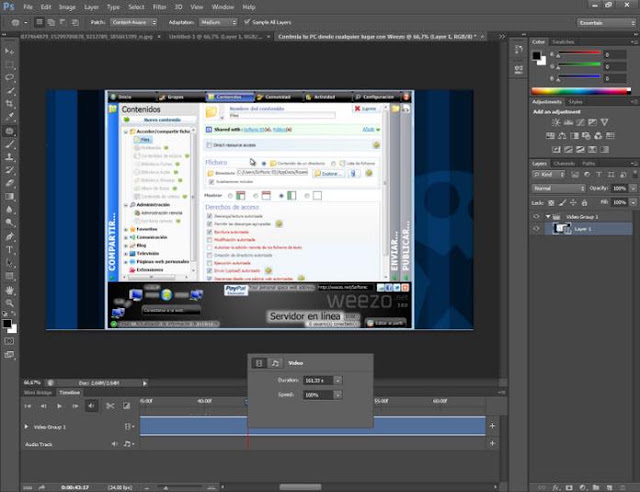
Task: Select the Zoom tool in toolbar
Action: [x=9, y=303]
